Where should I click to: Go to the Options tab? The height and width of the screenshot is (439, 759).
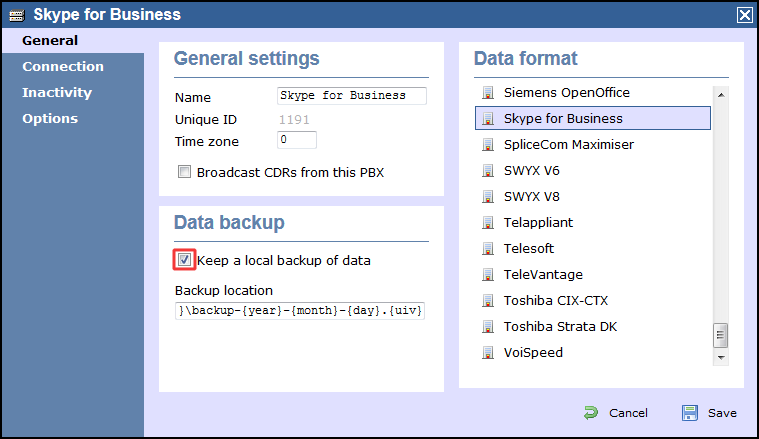click(50, 119)
